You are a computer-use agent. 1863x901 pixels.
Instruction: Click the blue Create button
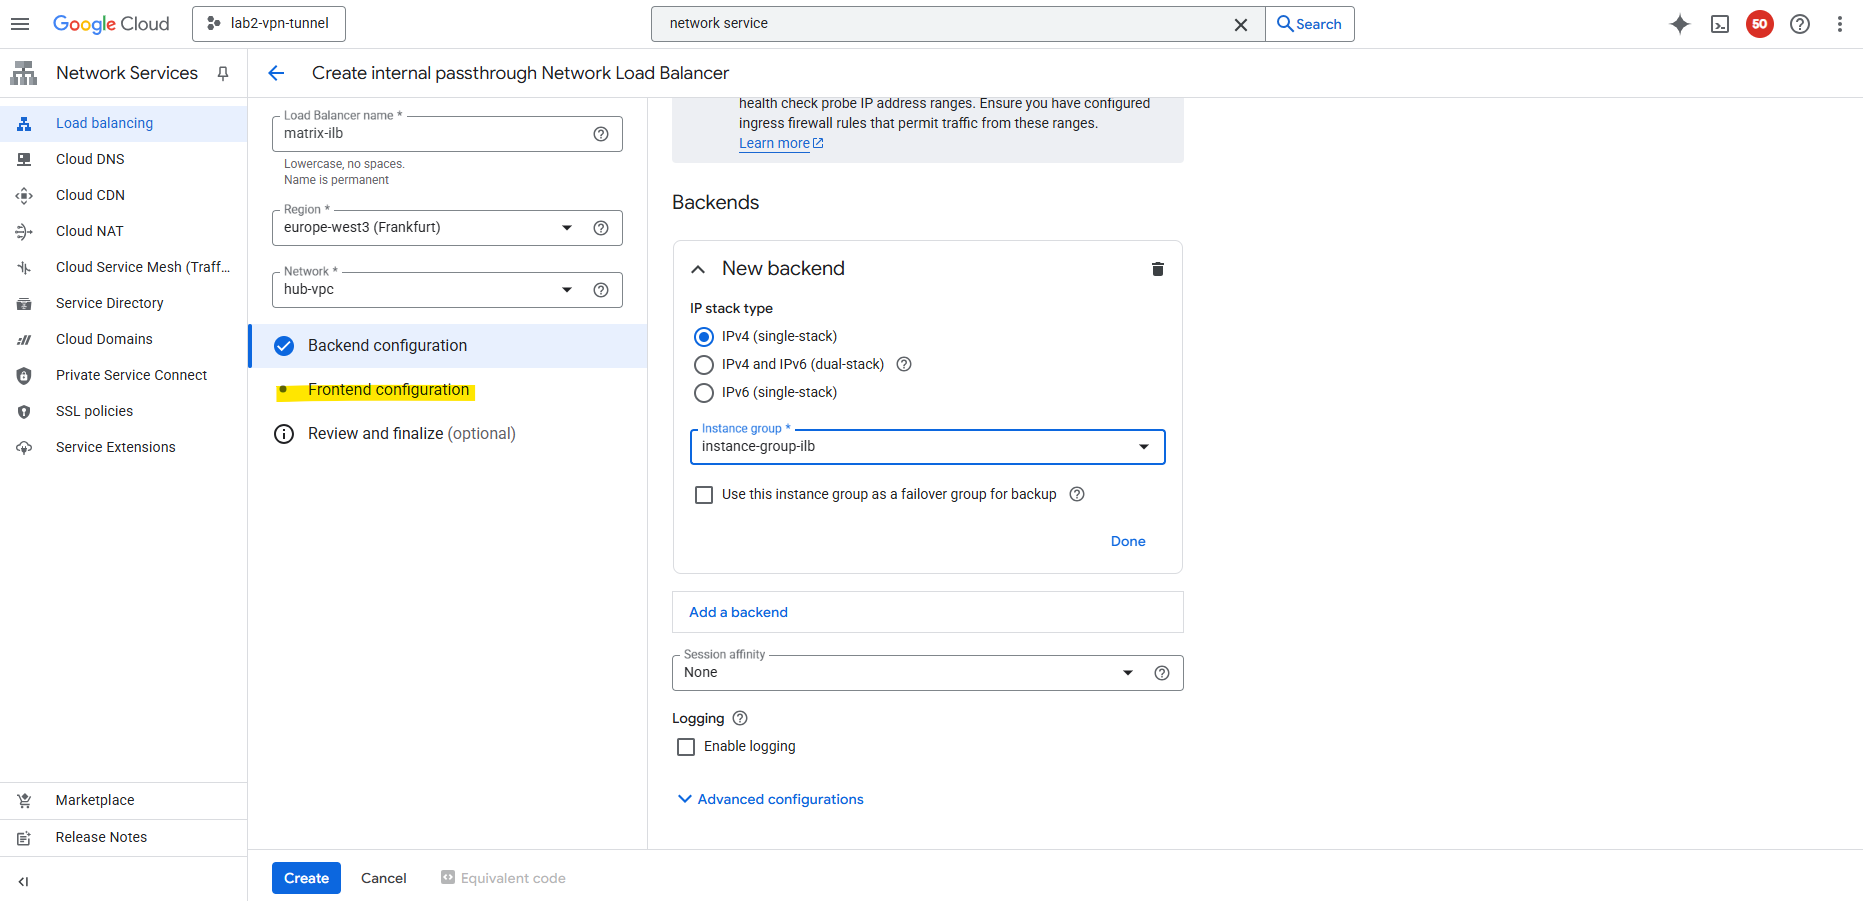[x=306, y=878]
